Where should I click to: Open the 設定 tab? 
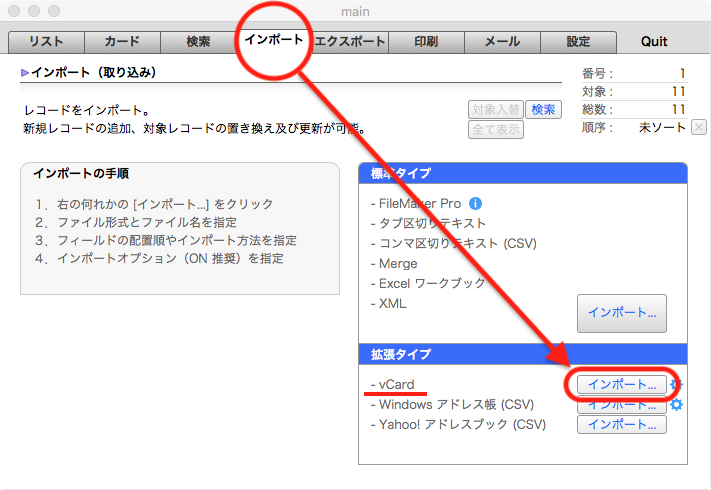coord(578,42)
